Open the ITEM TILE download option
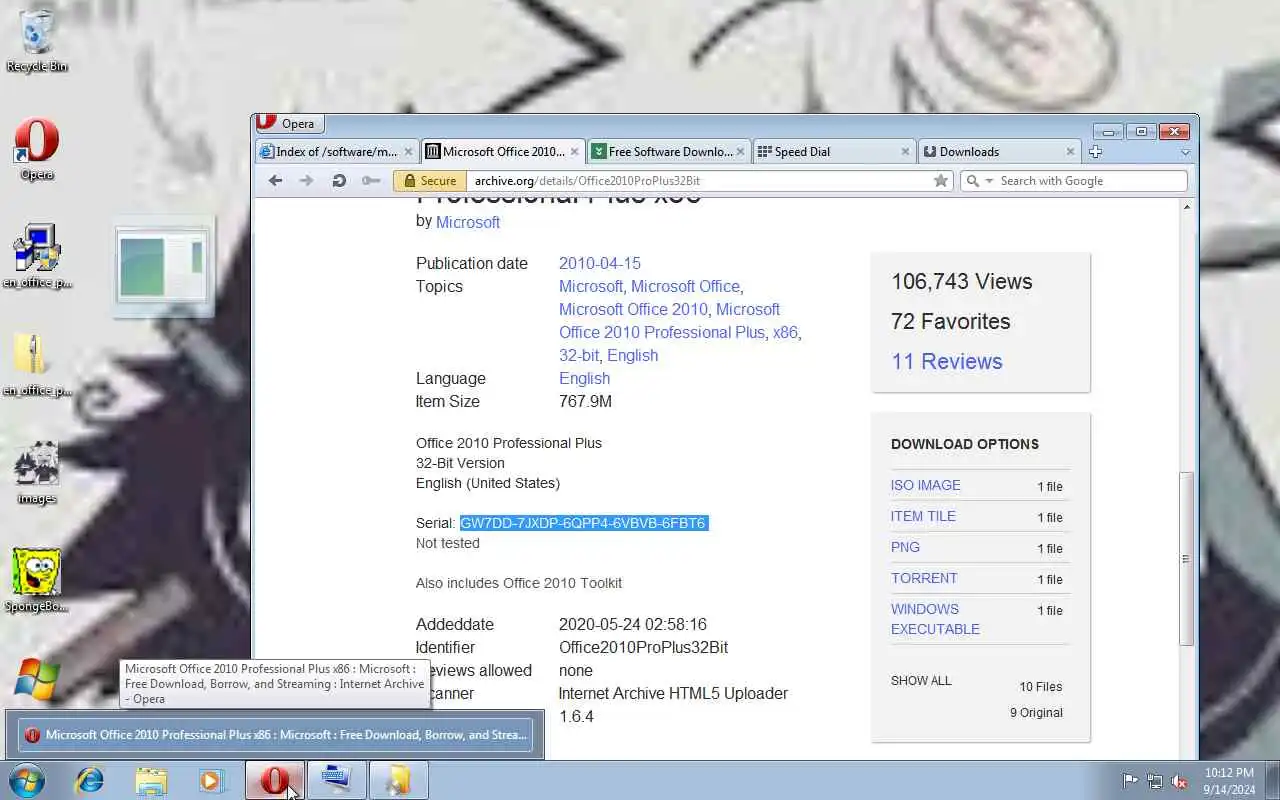 [x=923, y=516]
